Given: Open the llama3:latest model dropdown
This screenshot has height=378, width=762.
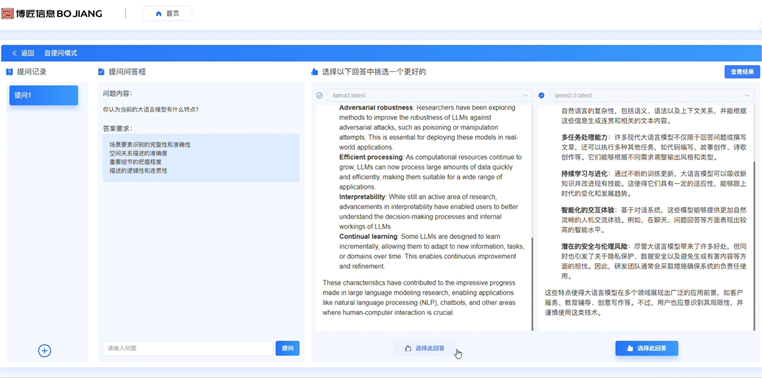Looking at the screenshot, I should click(430, 95).
